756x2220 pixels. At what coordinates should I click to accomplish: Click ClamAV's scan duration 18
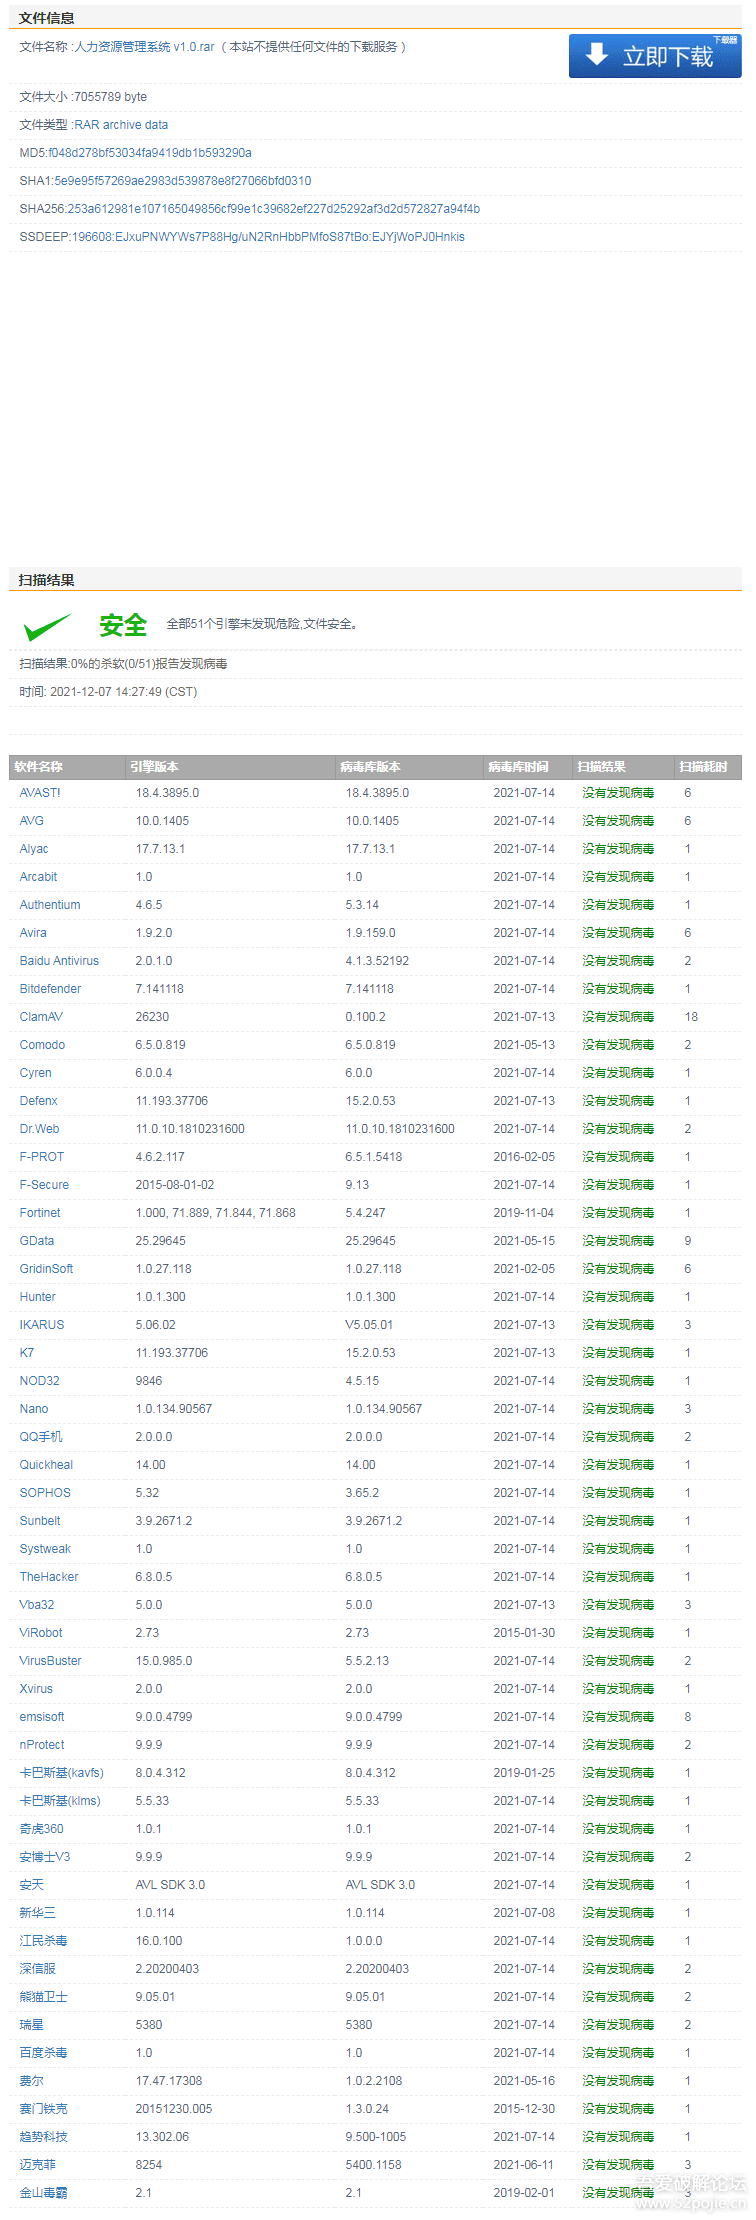(691, 1017)
